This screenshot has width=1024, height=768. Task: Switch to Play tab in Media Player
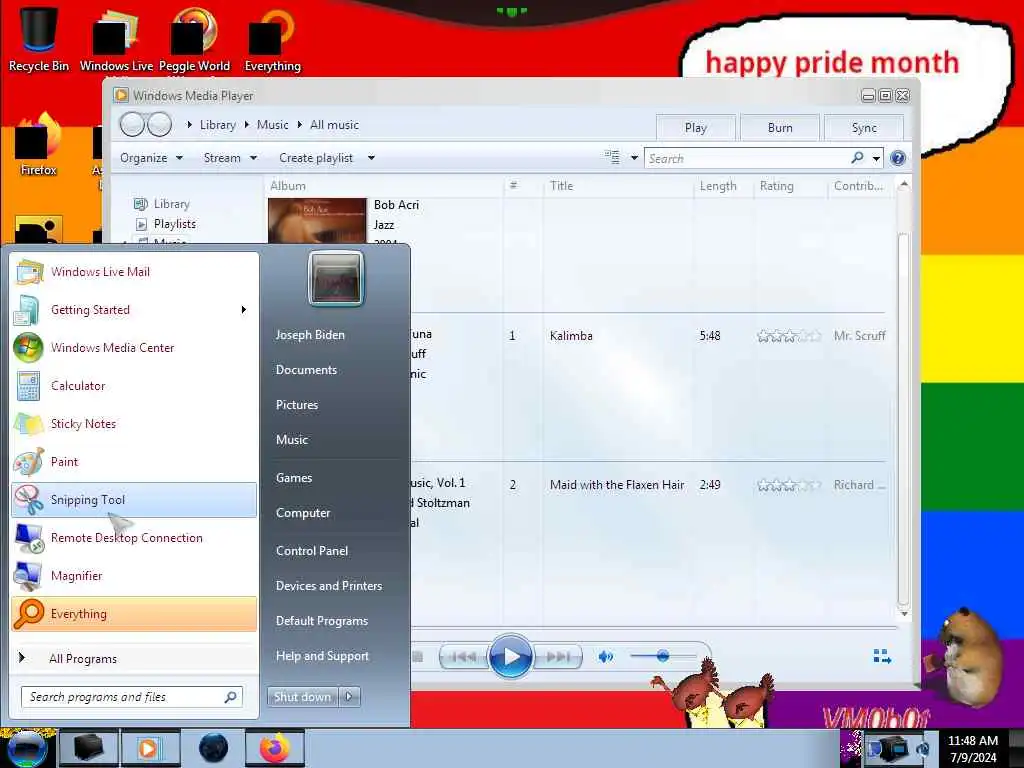coord(696,128)
